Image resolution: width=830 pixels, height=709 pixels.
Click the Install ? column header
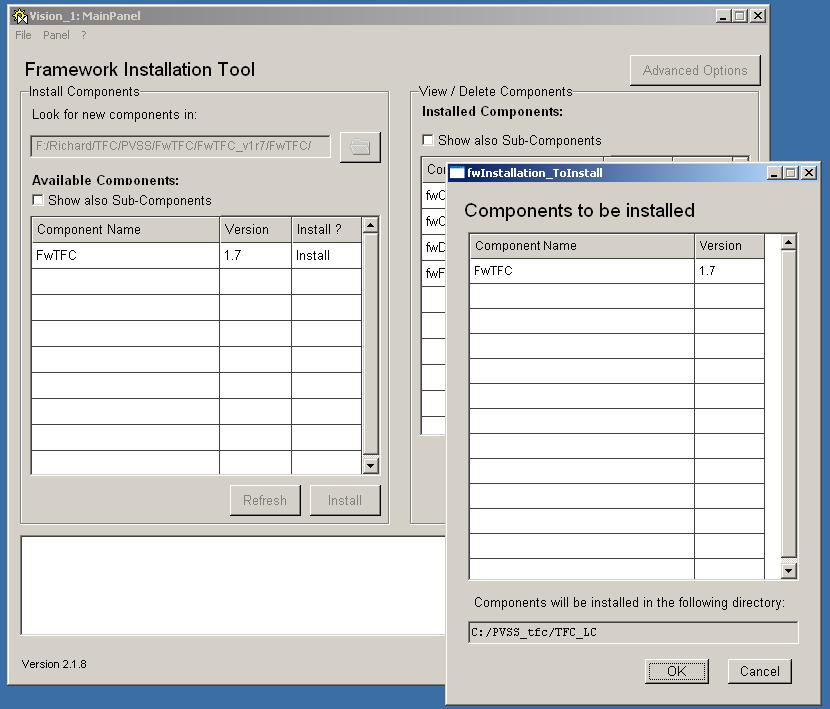point(327,230)
